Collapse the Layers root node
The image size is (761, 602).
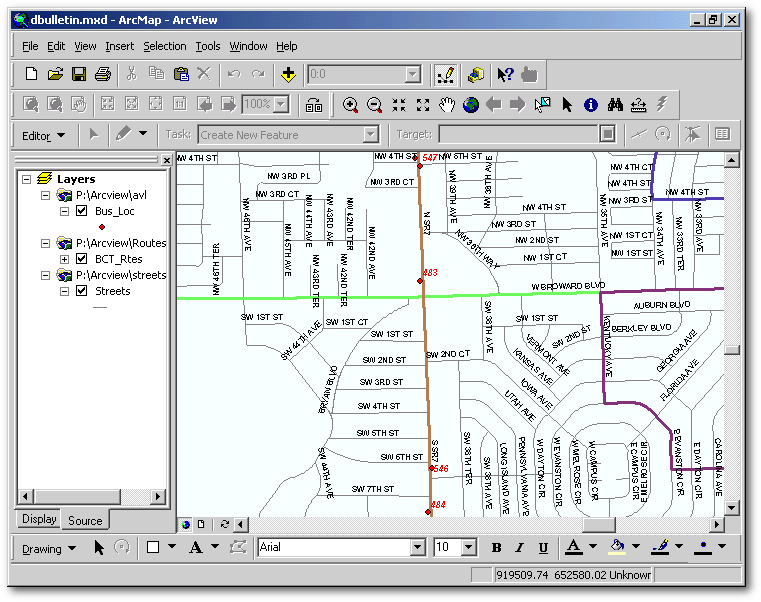27,179
